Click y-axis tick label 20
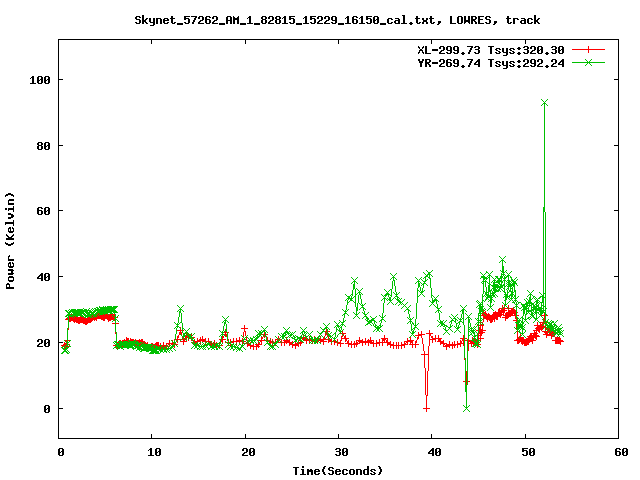The width and height of the screenshot is (640, 480). tap(44, 343)
